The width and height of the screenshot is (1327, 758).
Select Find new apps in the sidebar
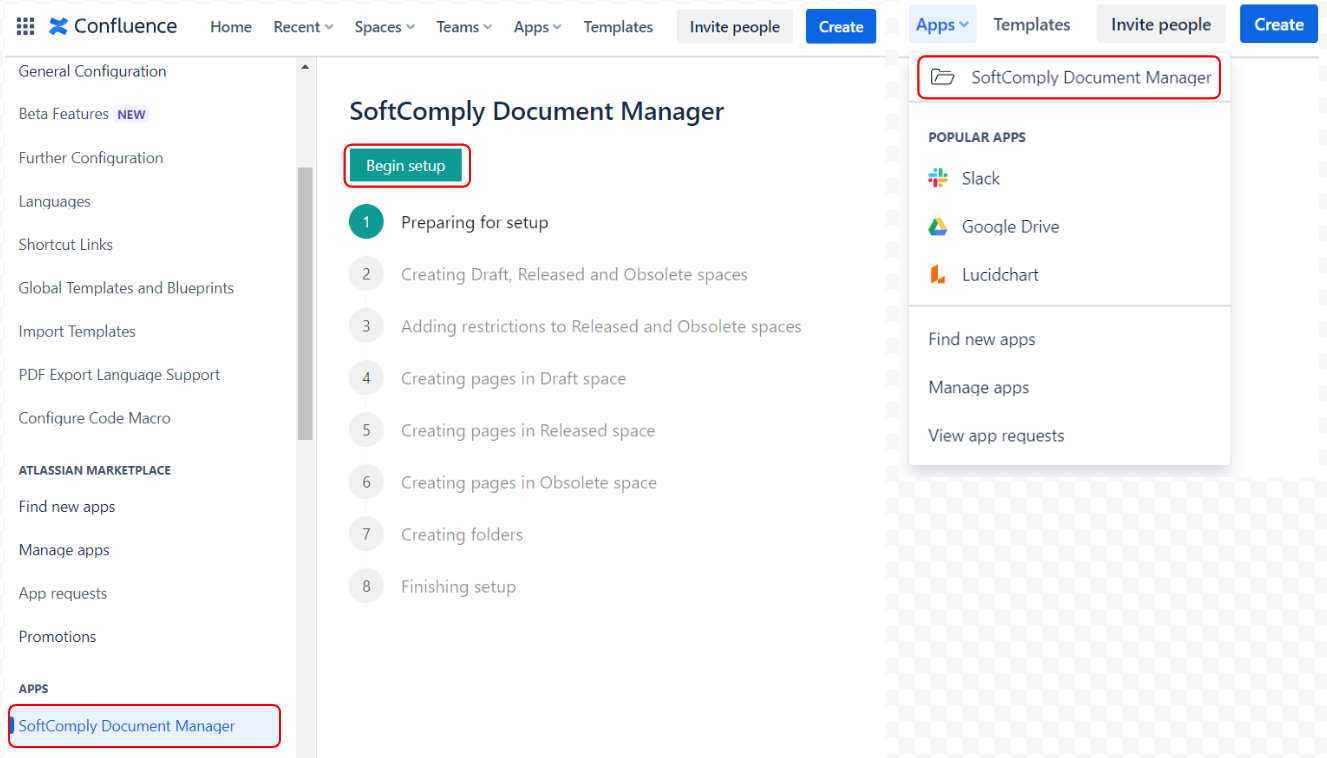66,506
